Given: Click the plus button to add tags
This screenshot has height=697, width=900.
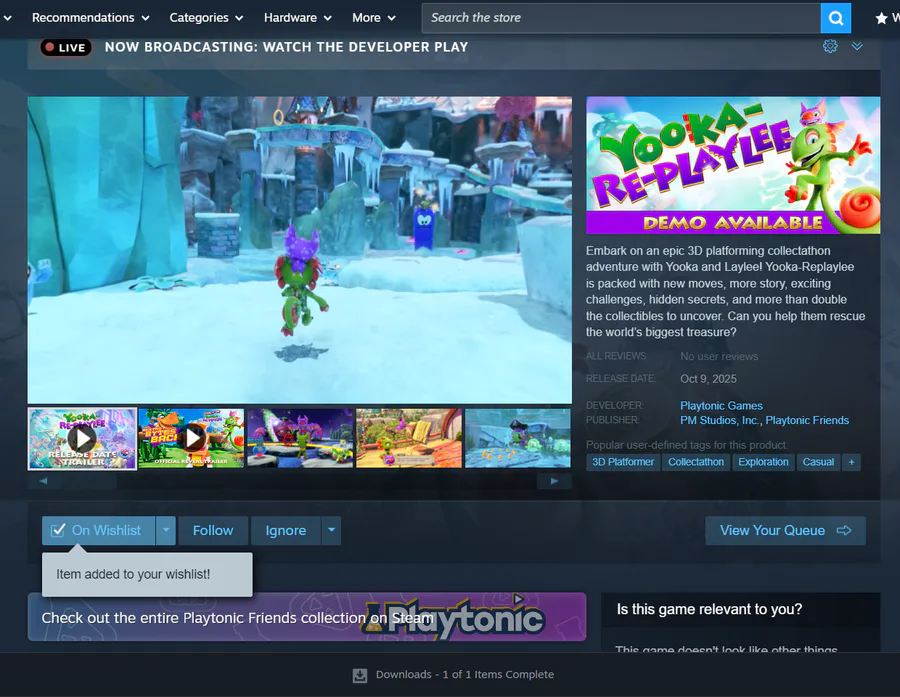Looking at the screenshot, I should [851, 462].
